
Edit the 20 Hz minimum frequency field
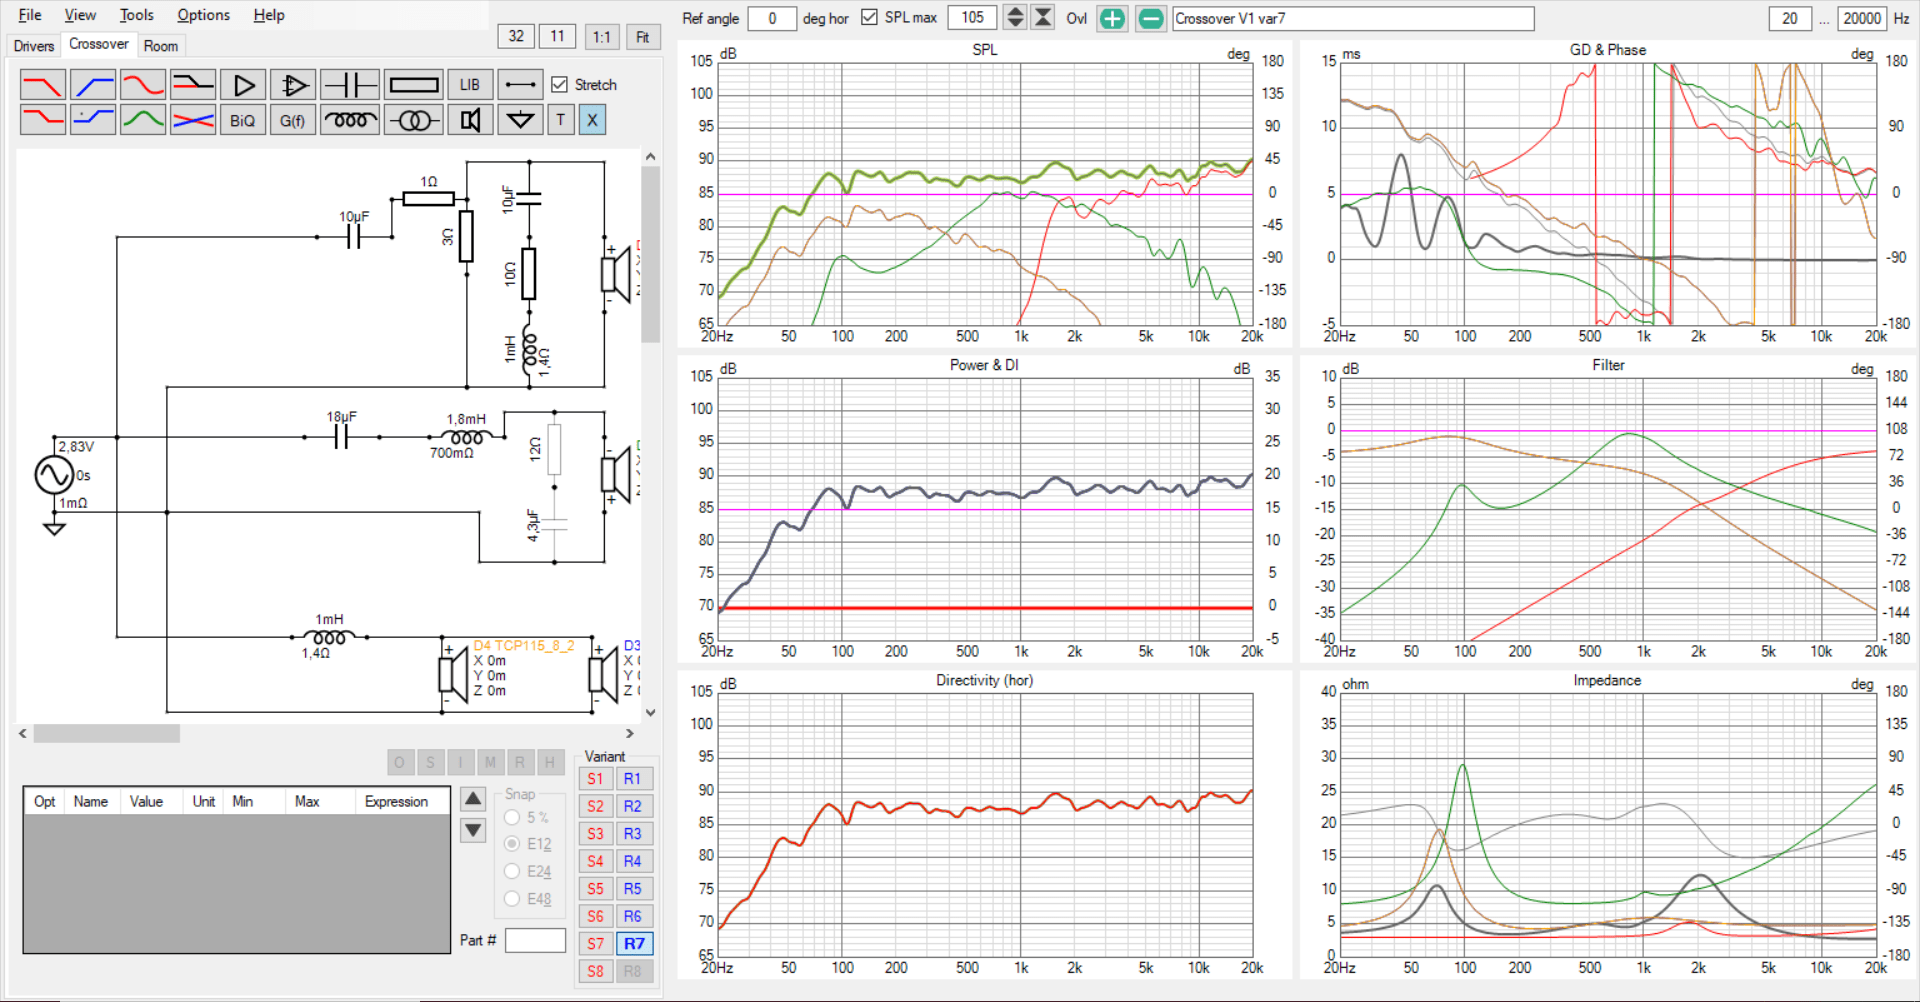coord(1790,18)
